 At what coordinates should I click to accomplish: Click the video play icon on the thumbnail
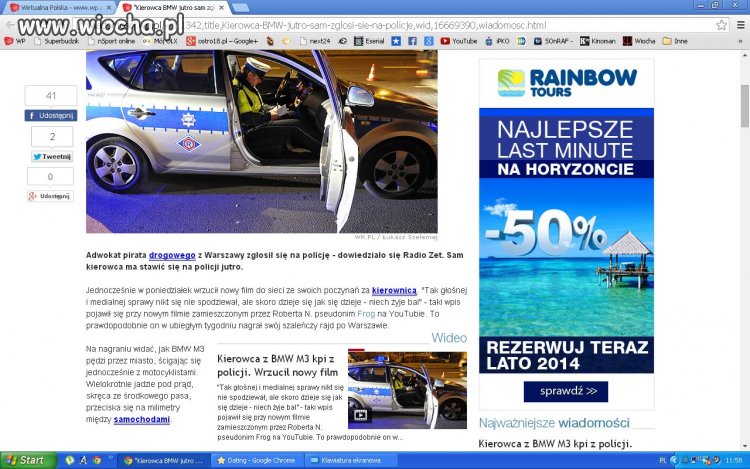coord(360,415)
